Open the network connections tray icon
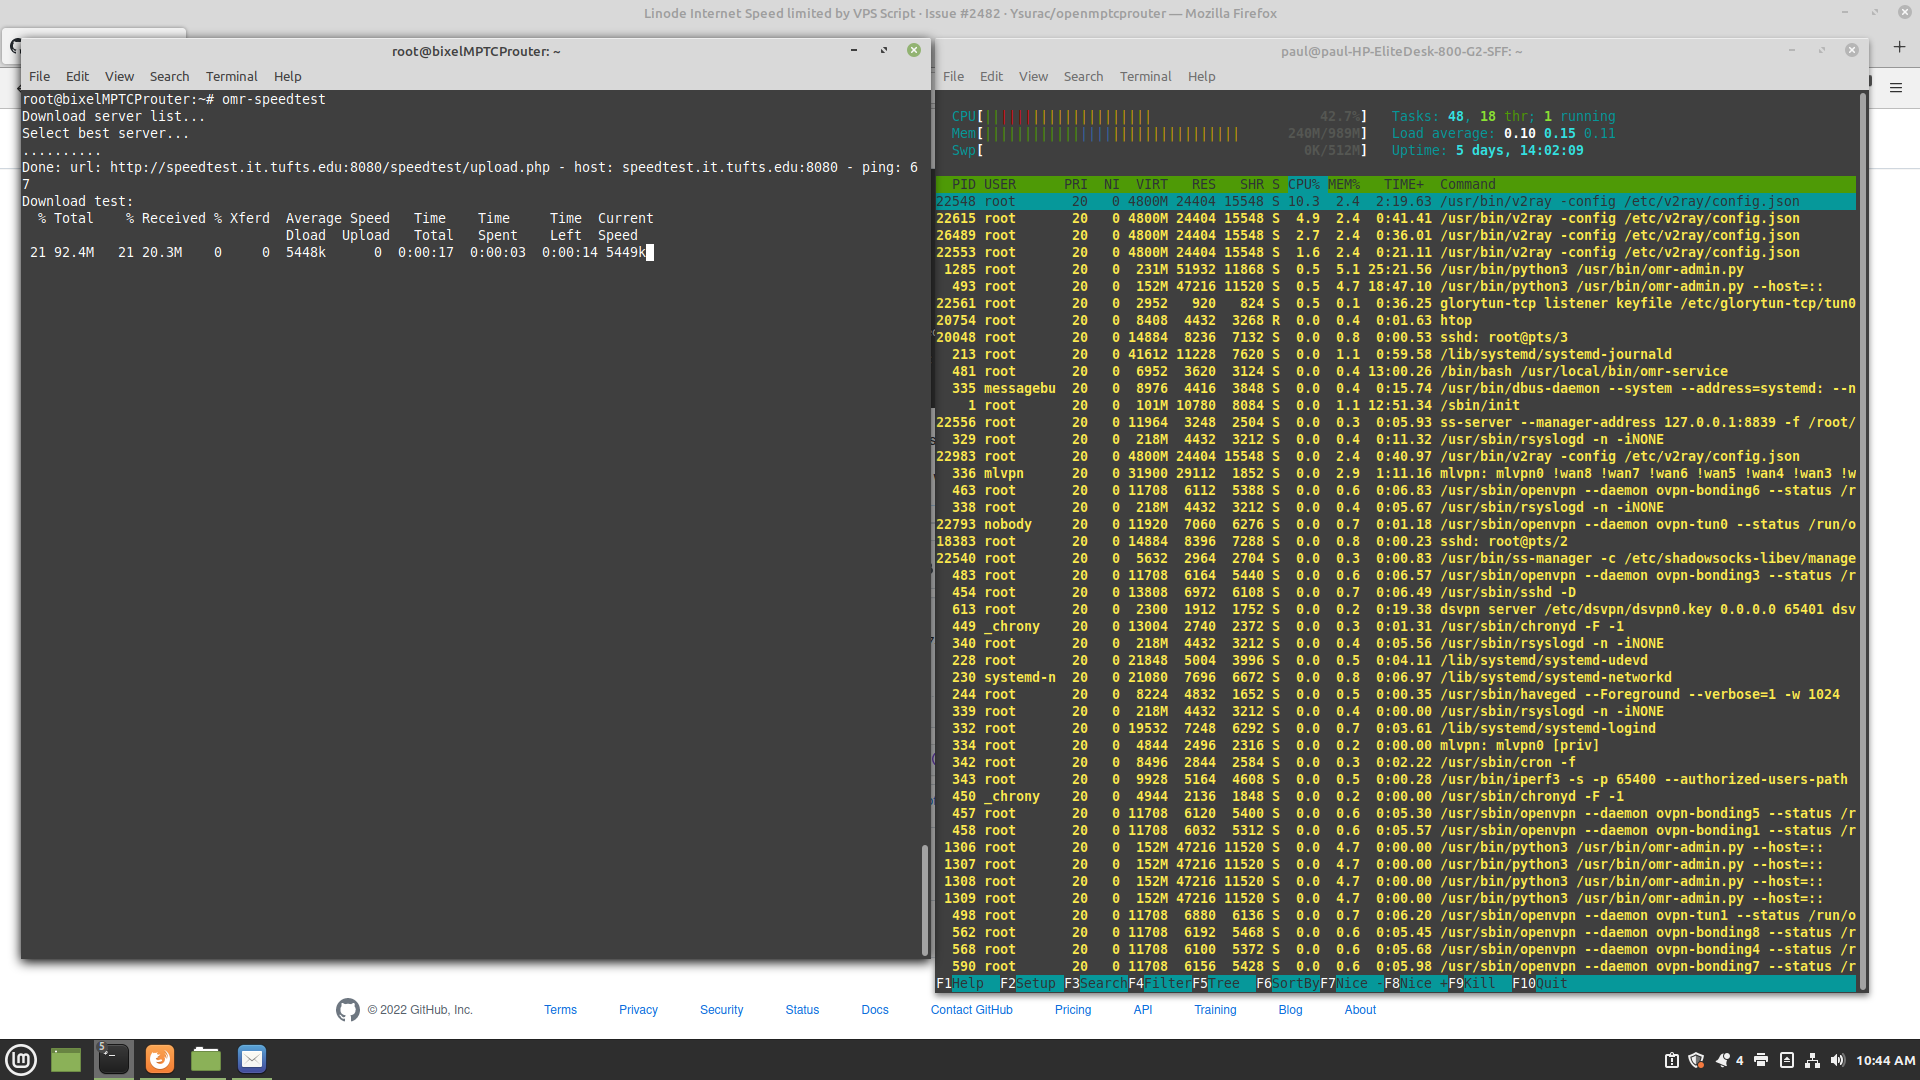Viewport: 1920px width, 1080px height. pos(1812,1060)
